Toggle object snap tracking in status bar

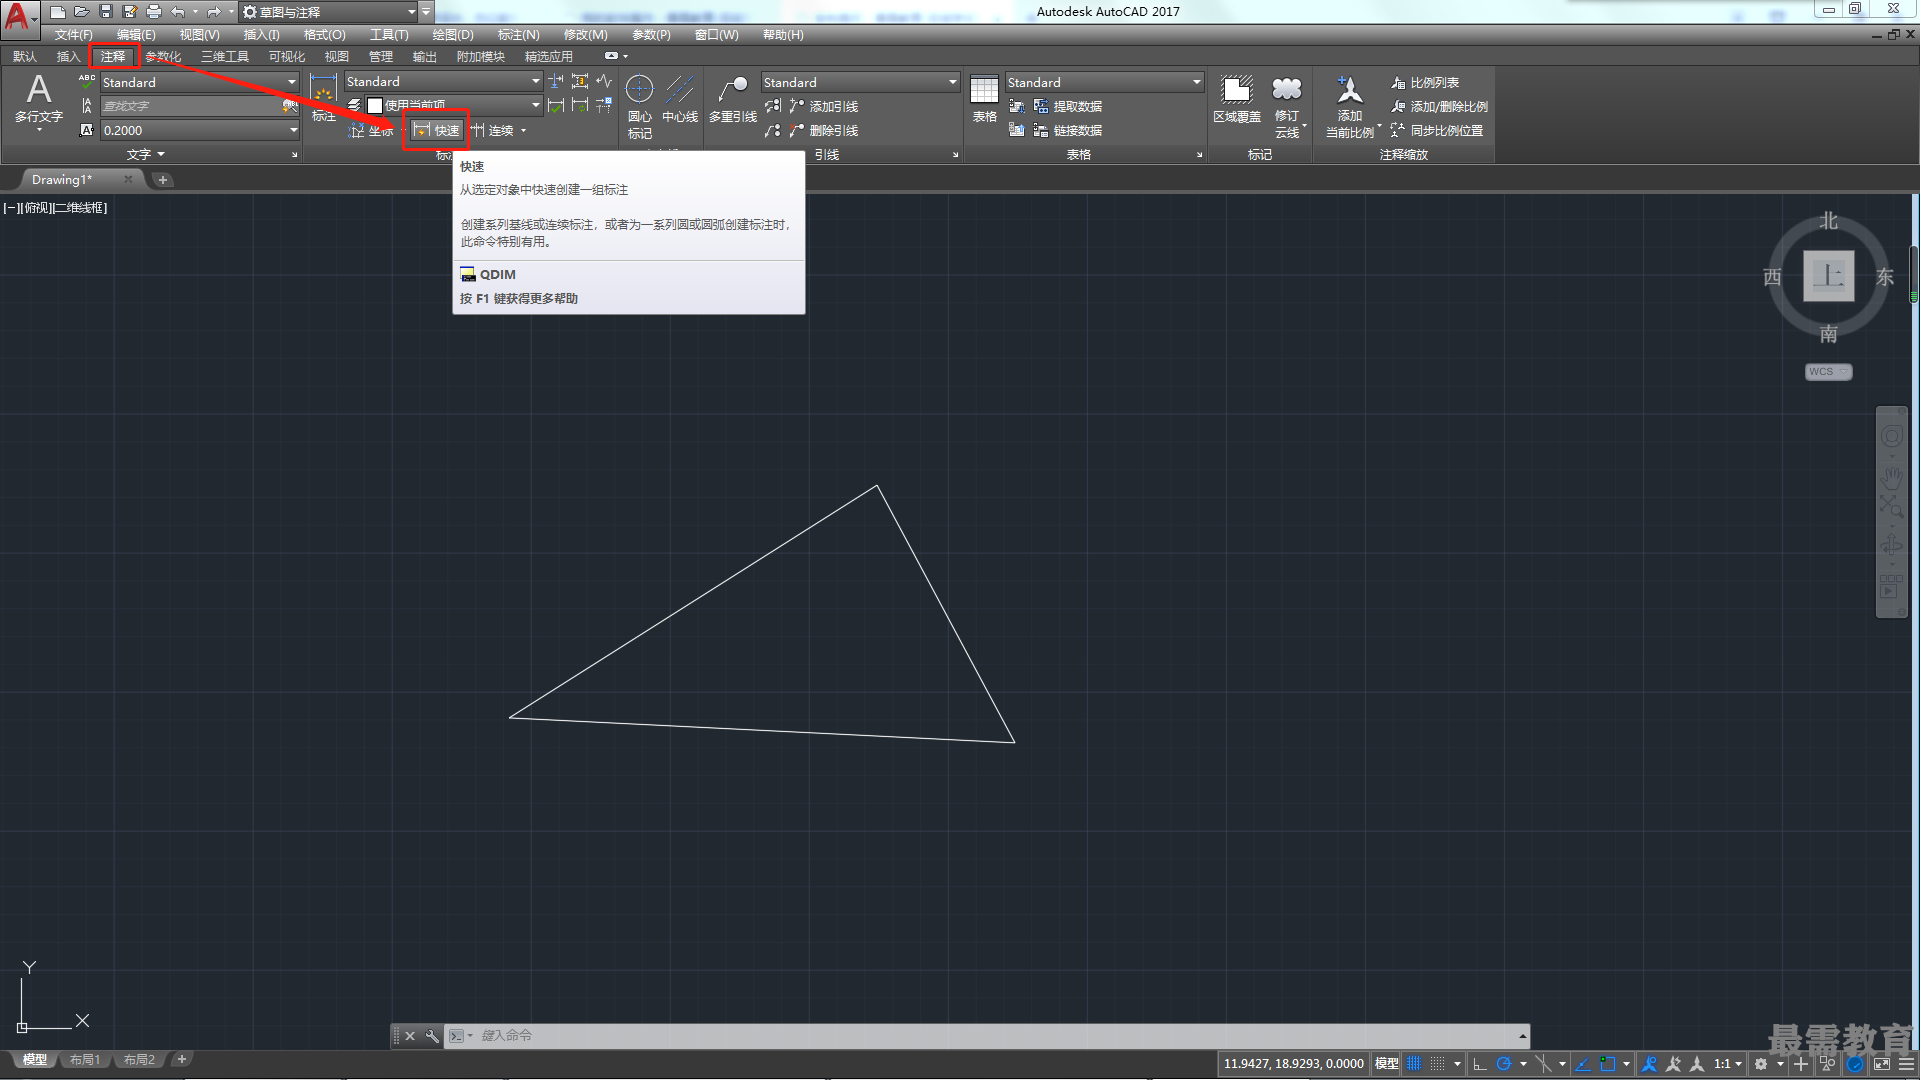coord(1583,1064)
